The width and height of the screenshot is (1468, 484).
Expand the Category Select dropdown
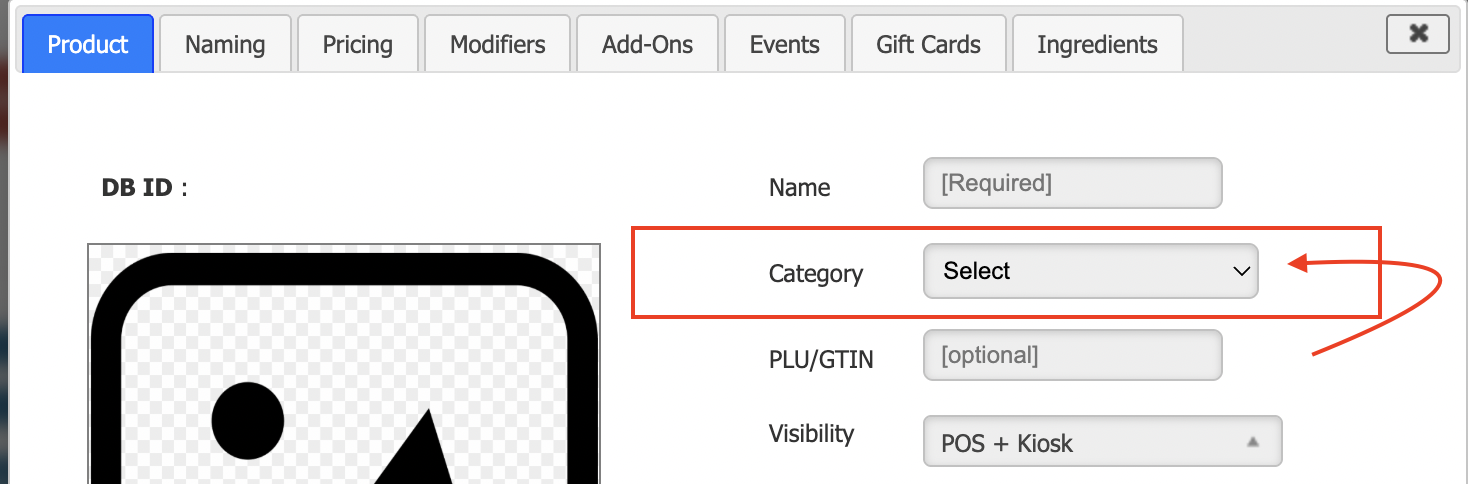1090,271
